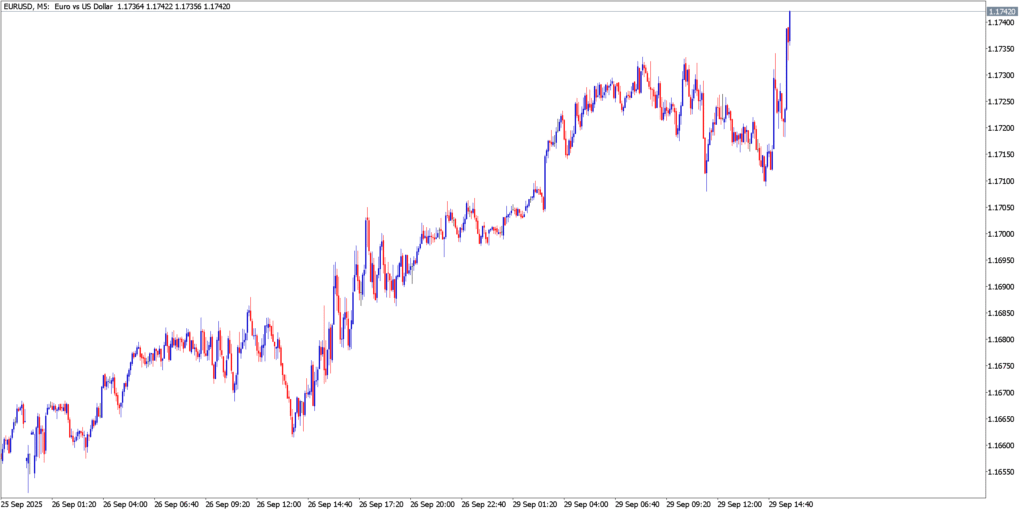
Task: Click the 1.16750 price axis label
Action: coord(1003,366)
